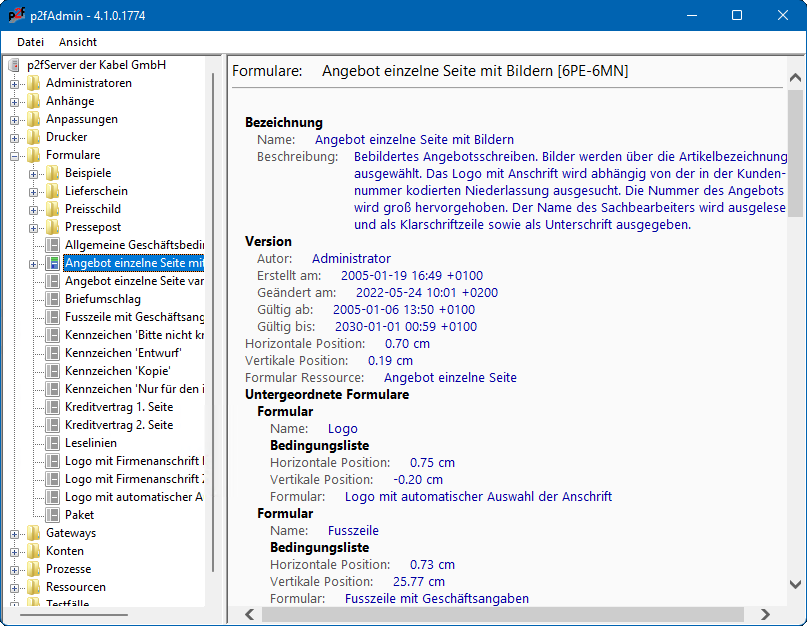Click the up arrow of detail pane scrollbar
The image size is (807, 626).
click(x=795, y=77)
